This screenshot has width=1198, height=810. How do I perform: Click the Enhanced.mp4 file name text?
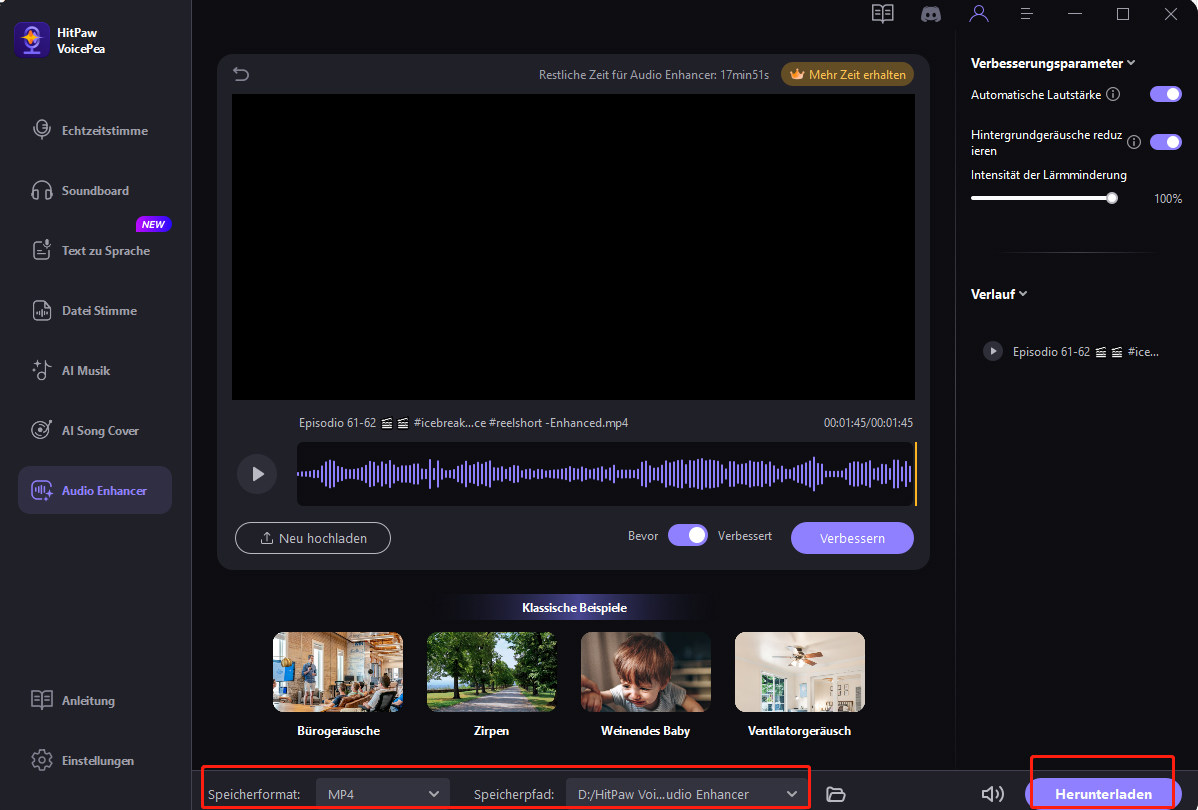(x=464, y=423)
